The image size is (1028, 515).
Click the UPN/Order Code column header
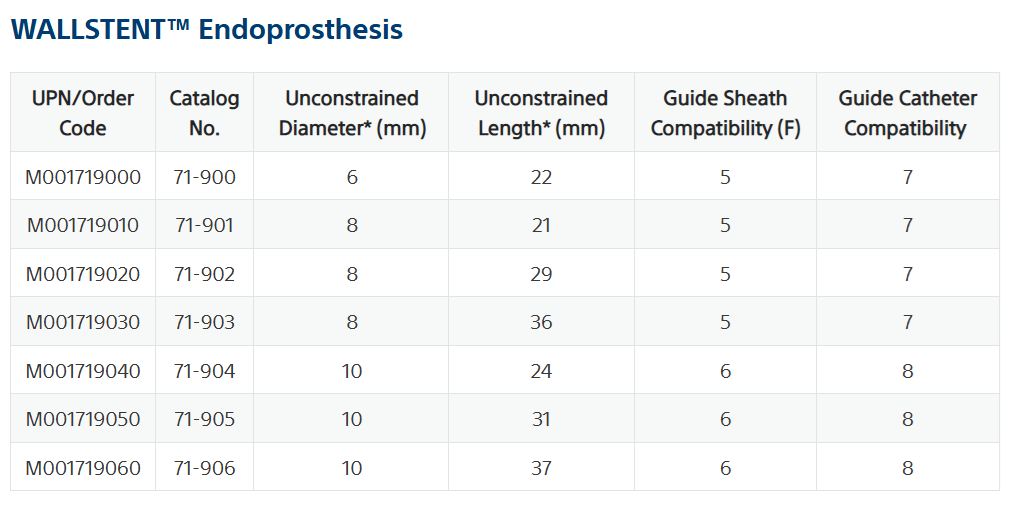point(83,113)
